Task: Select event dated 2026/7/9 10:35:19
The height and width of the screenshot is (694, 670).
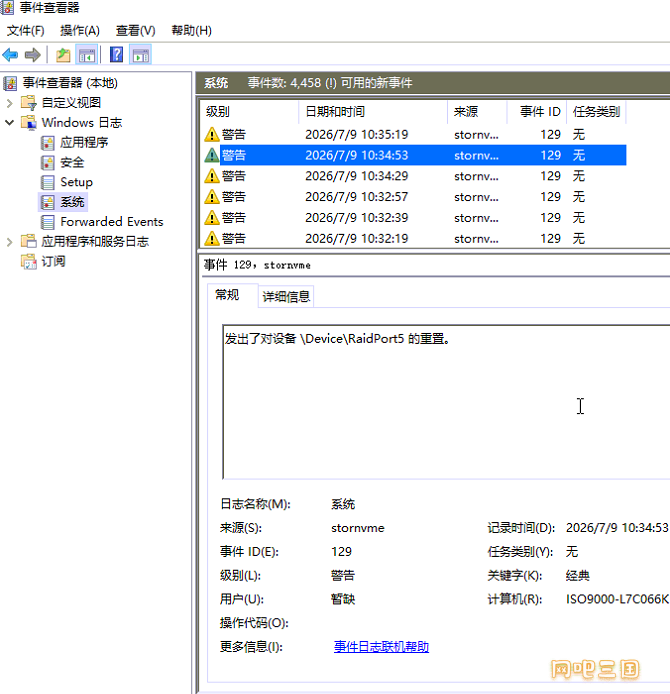Action: (415, 135)
